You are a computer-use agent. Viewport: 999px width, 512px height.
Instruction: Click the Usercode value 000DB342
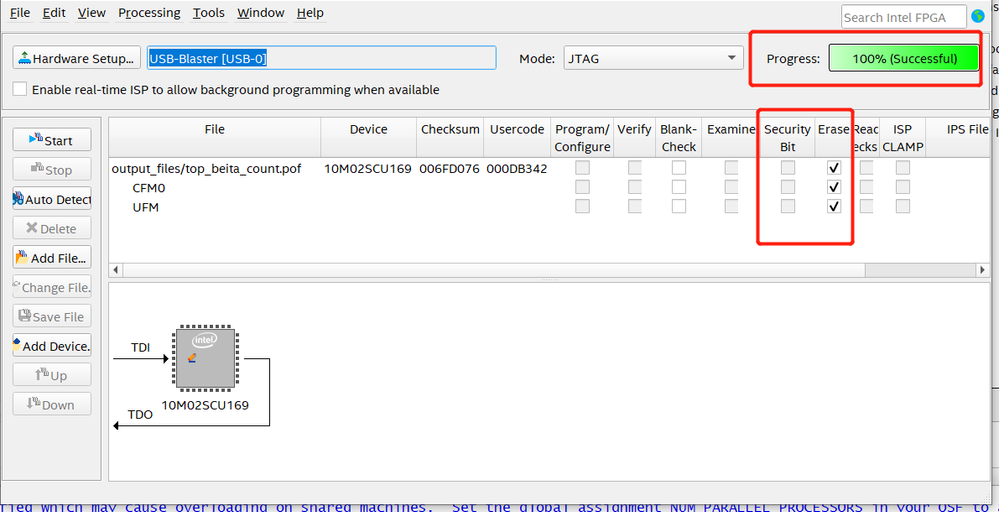(x=517, y=169)
